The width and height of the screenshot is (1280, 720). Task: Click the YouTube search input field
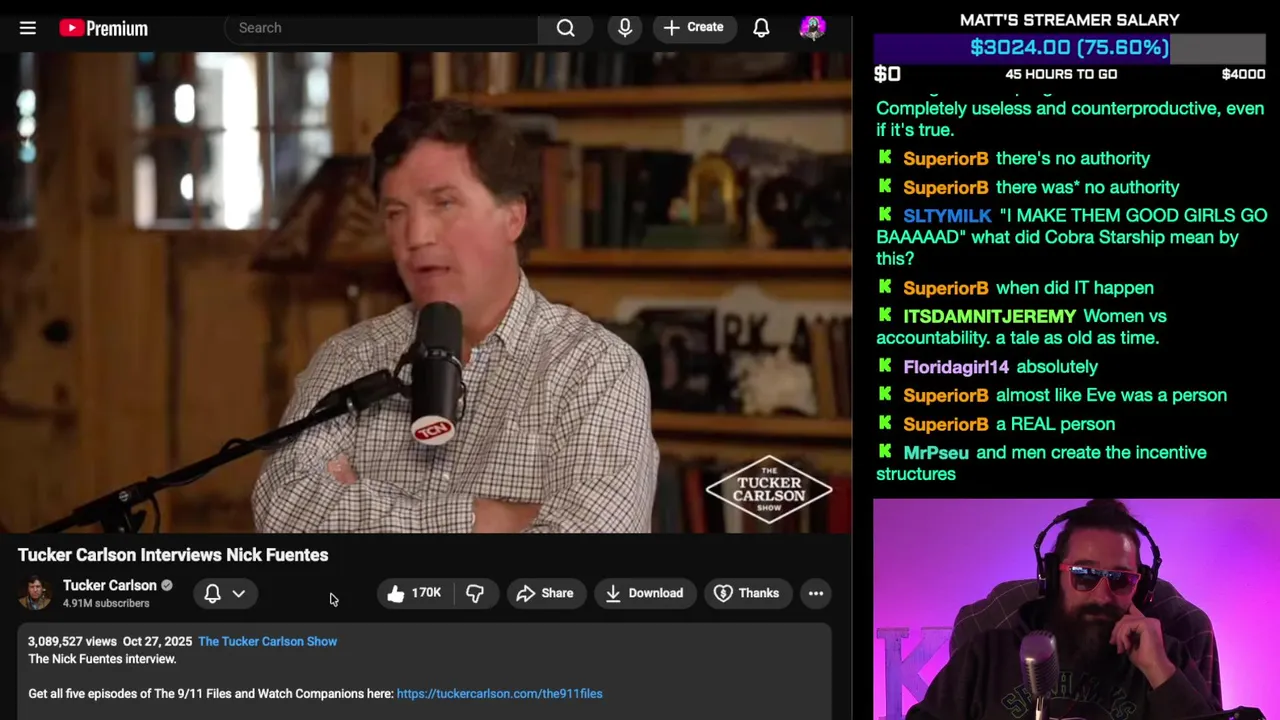[382, 28]
